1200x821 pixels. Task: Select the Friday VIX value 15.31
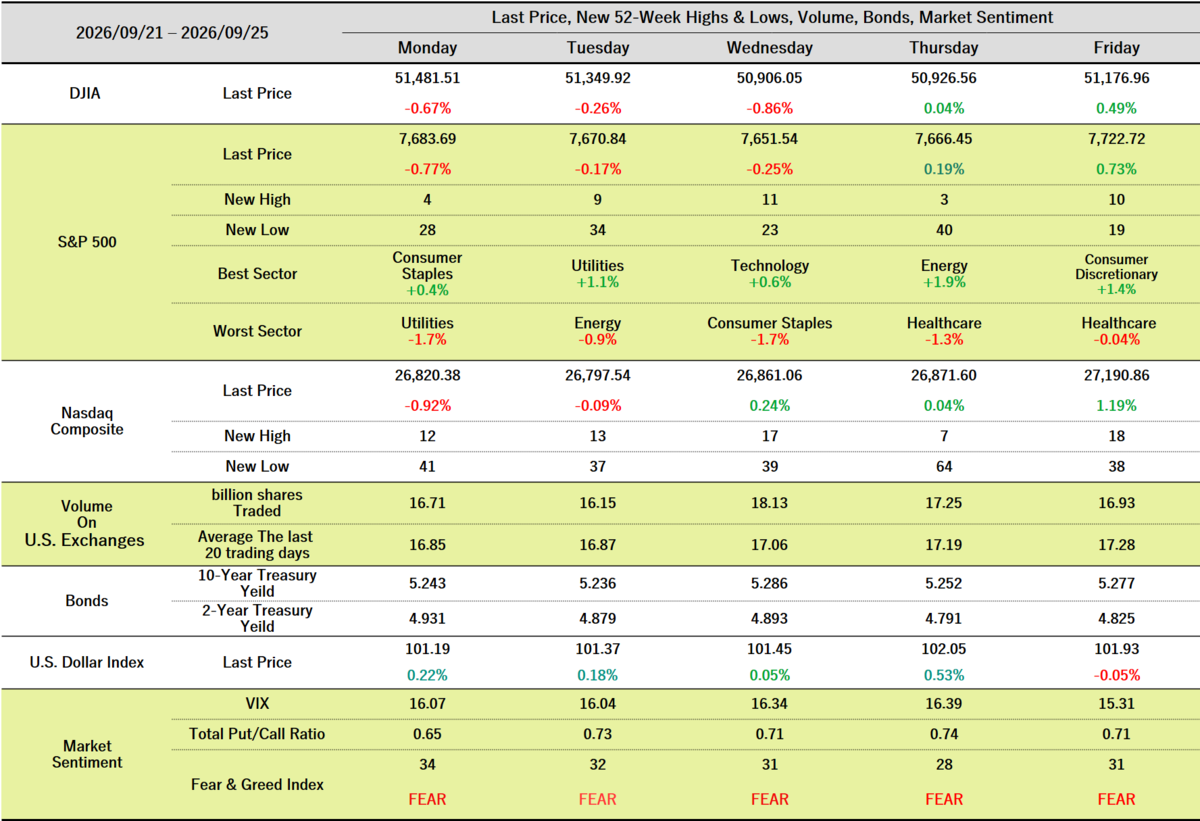point(1117,704)
